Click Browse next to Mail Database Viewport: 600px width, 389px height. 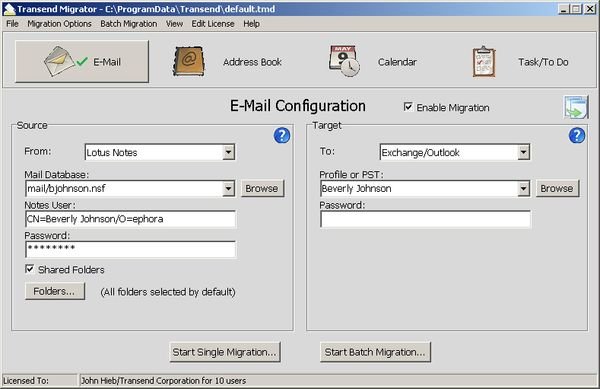262,189
